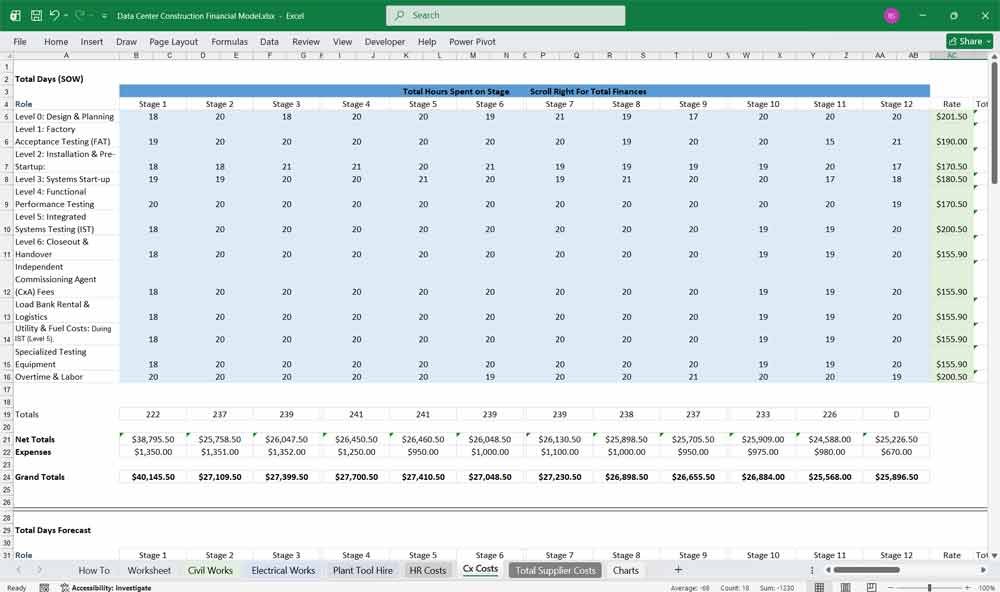Switch to the Insert ribbon tab
Image resolution: width=1000 pixels, height=592 pixels.
pos(92,41)
